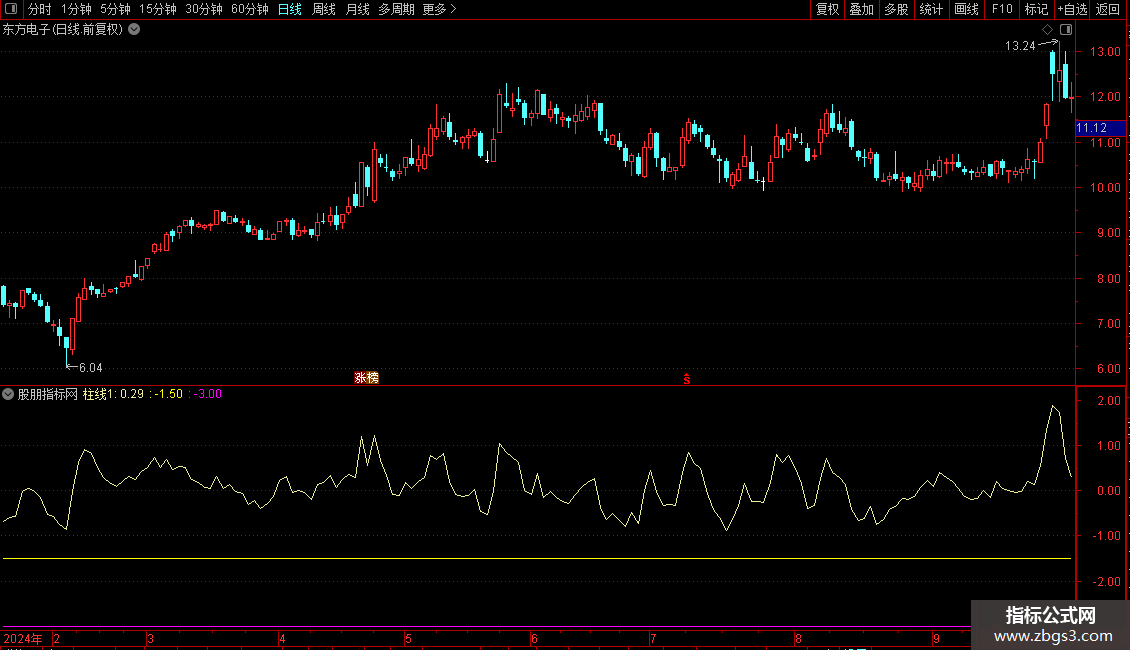This screenshot has width=1130, height=650.
Task: Click the 0.00 indicator axis label
Action: (x=1108, y=491)
